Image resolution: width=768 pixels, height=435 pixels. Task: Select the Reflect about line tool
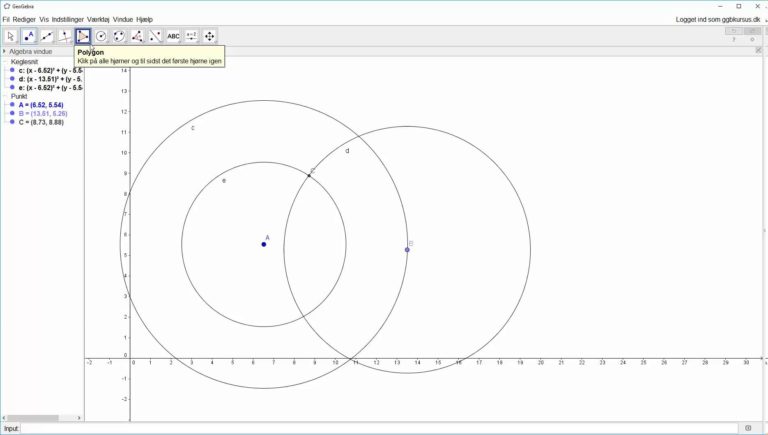click(155, 36)
